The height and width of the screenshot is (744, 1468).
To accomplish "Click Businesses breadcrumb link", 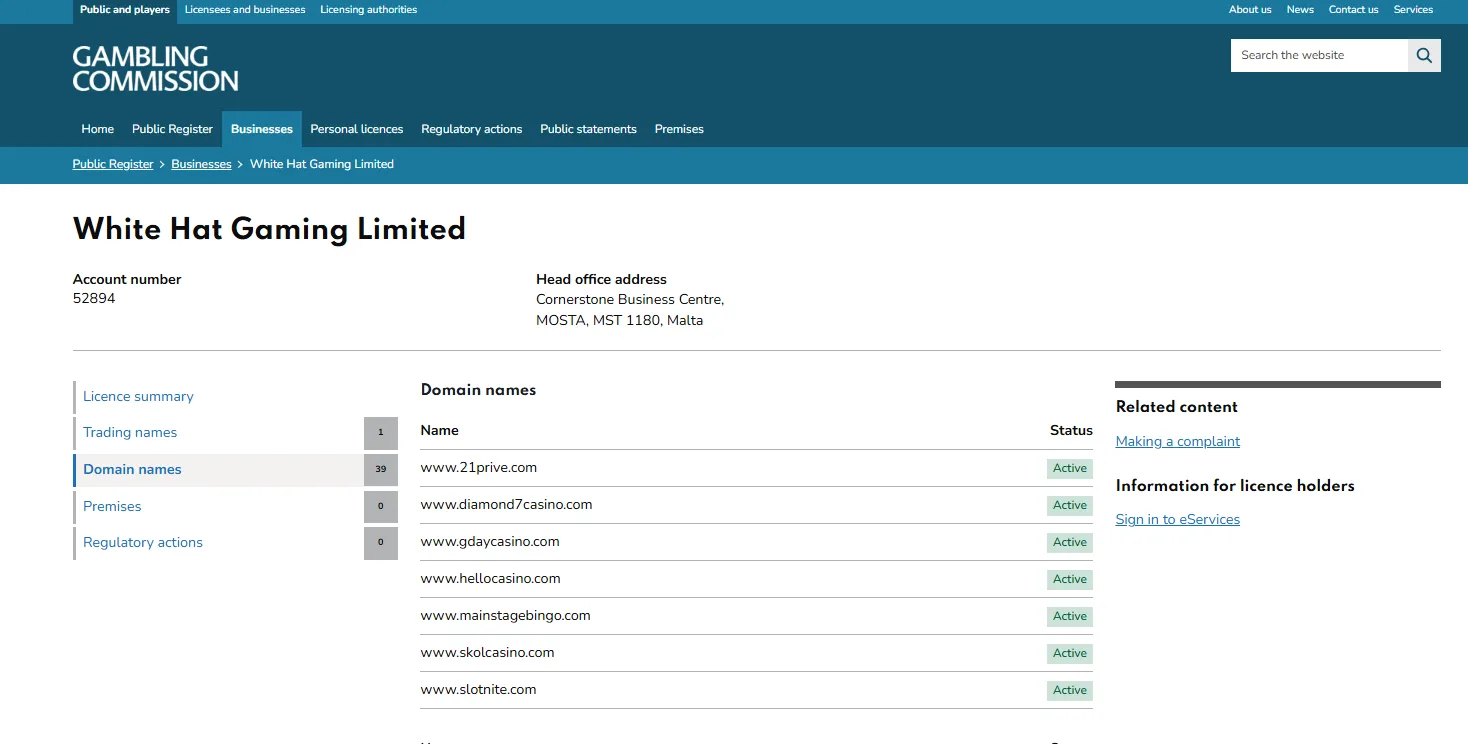I will [x=201, y=164].
